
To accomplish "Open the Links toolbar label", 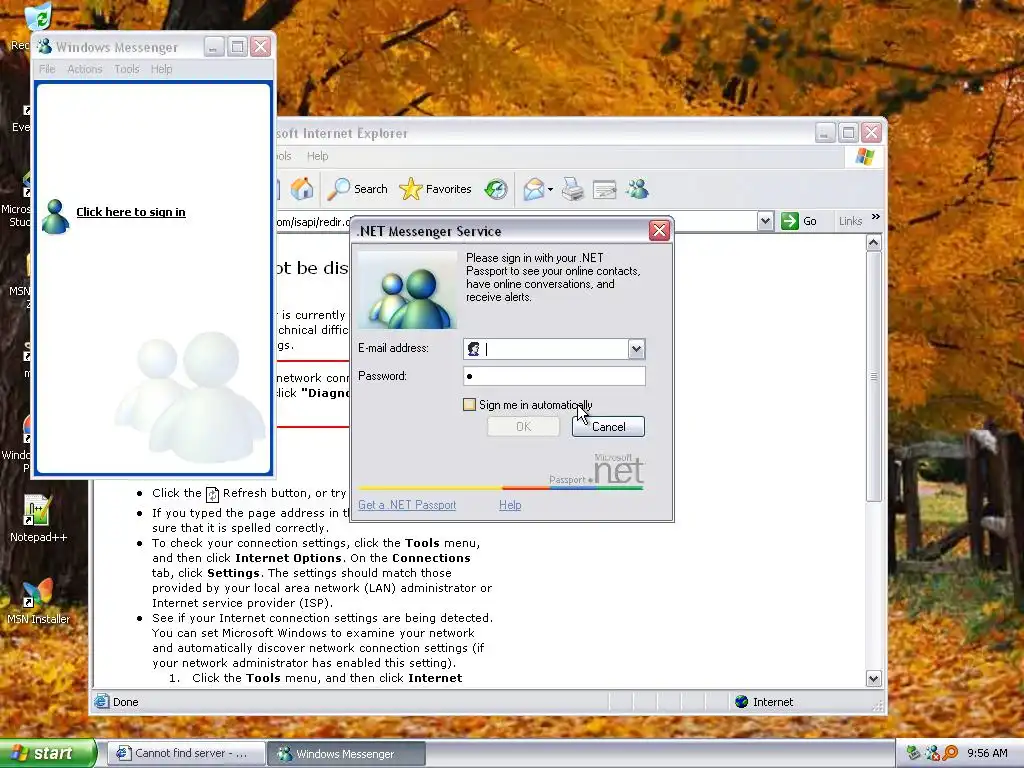I will [x=850, y=221].
